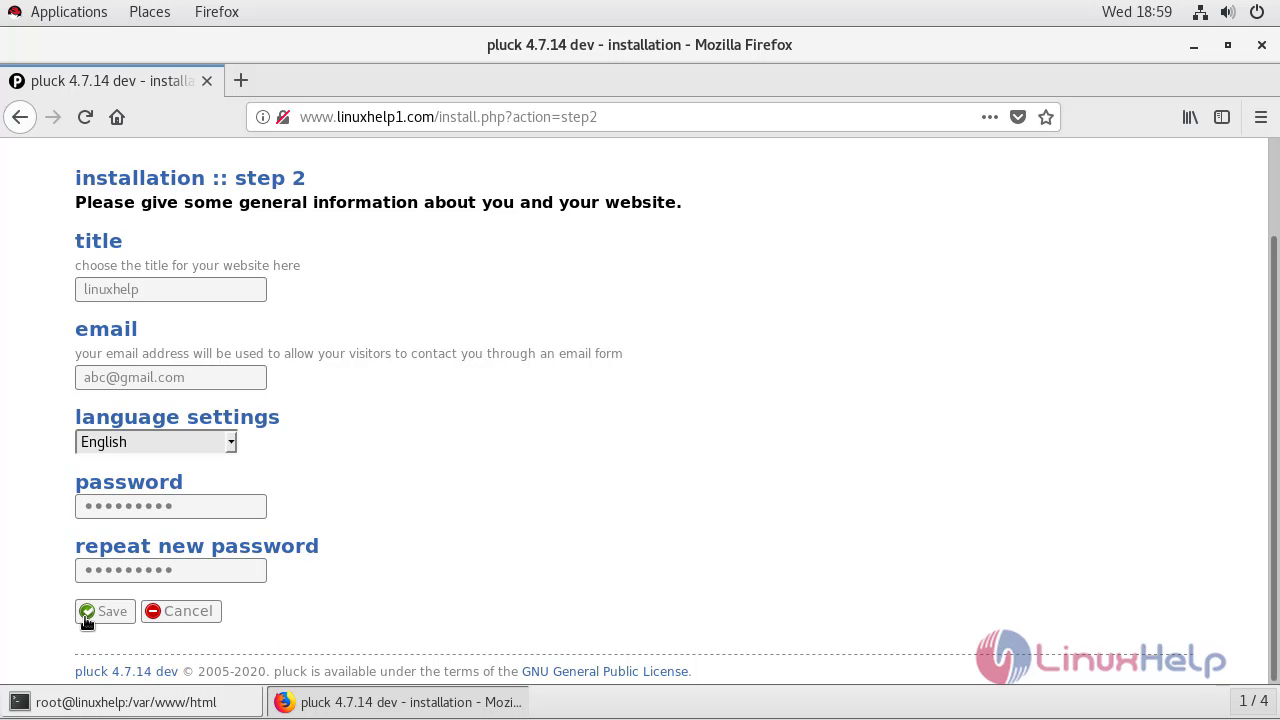
Task: Click terminal icon in bottom taskbar
Action: click(19, 702)
